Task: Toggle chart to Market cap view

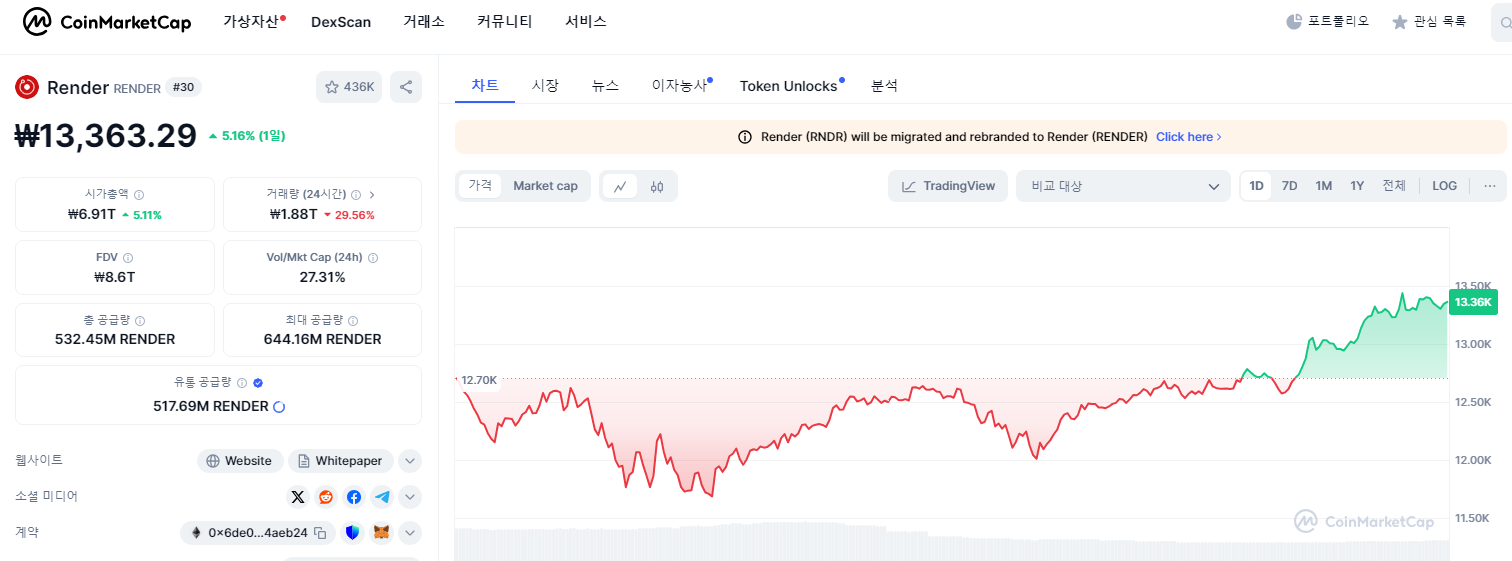Action: pyautogui.click(x=545, y=186)
